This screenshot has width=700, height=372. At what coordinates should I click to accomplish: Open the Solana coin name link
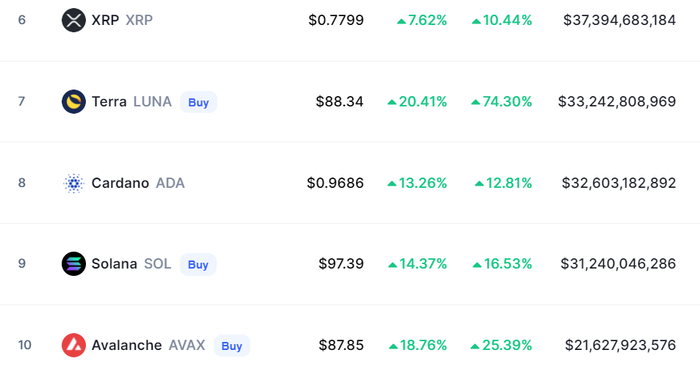(x=114, y=263)
